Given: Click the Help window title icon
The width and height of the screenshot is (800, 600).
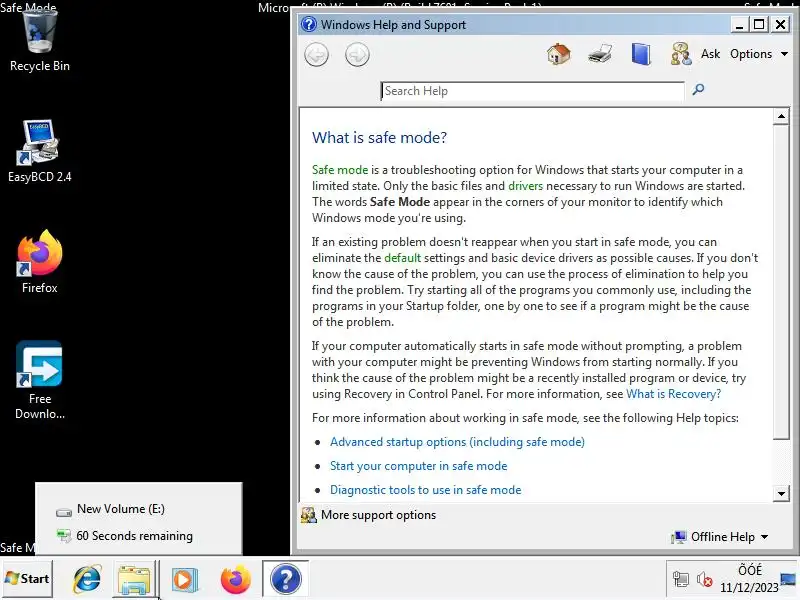Looking at the screenshot, I should point(309,24).
